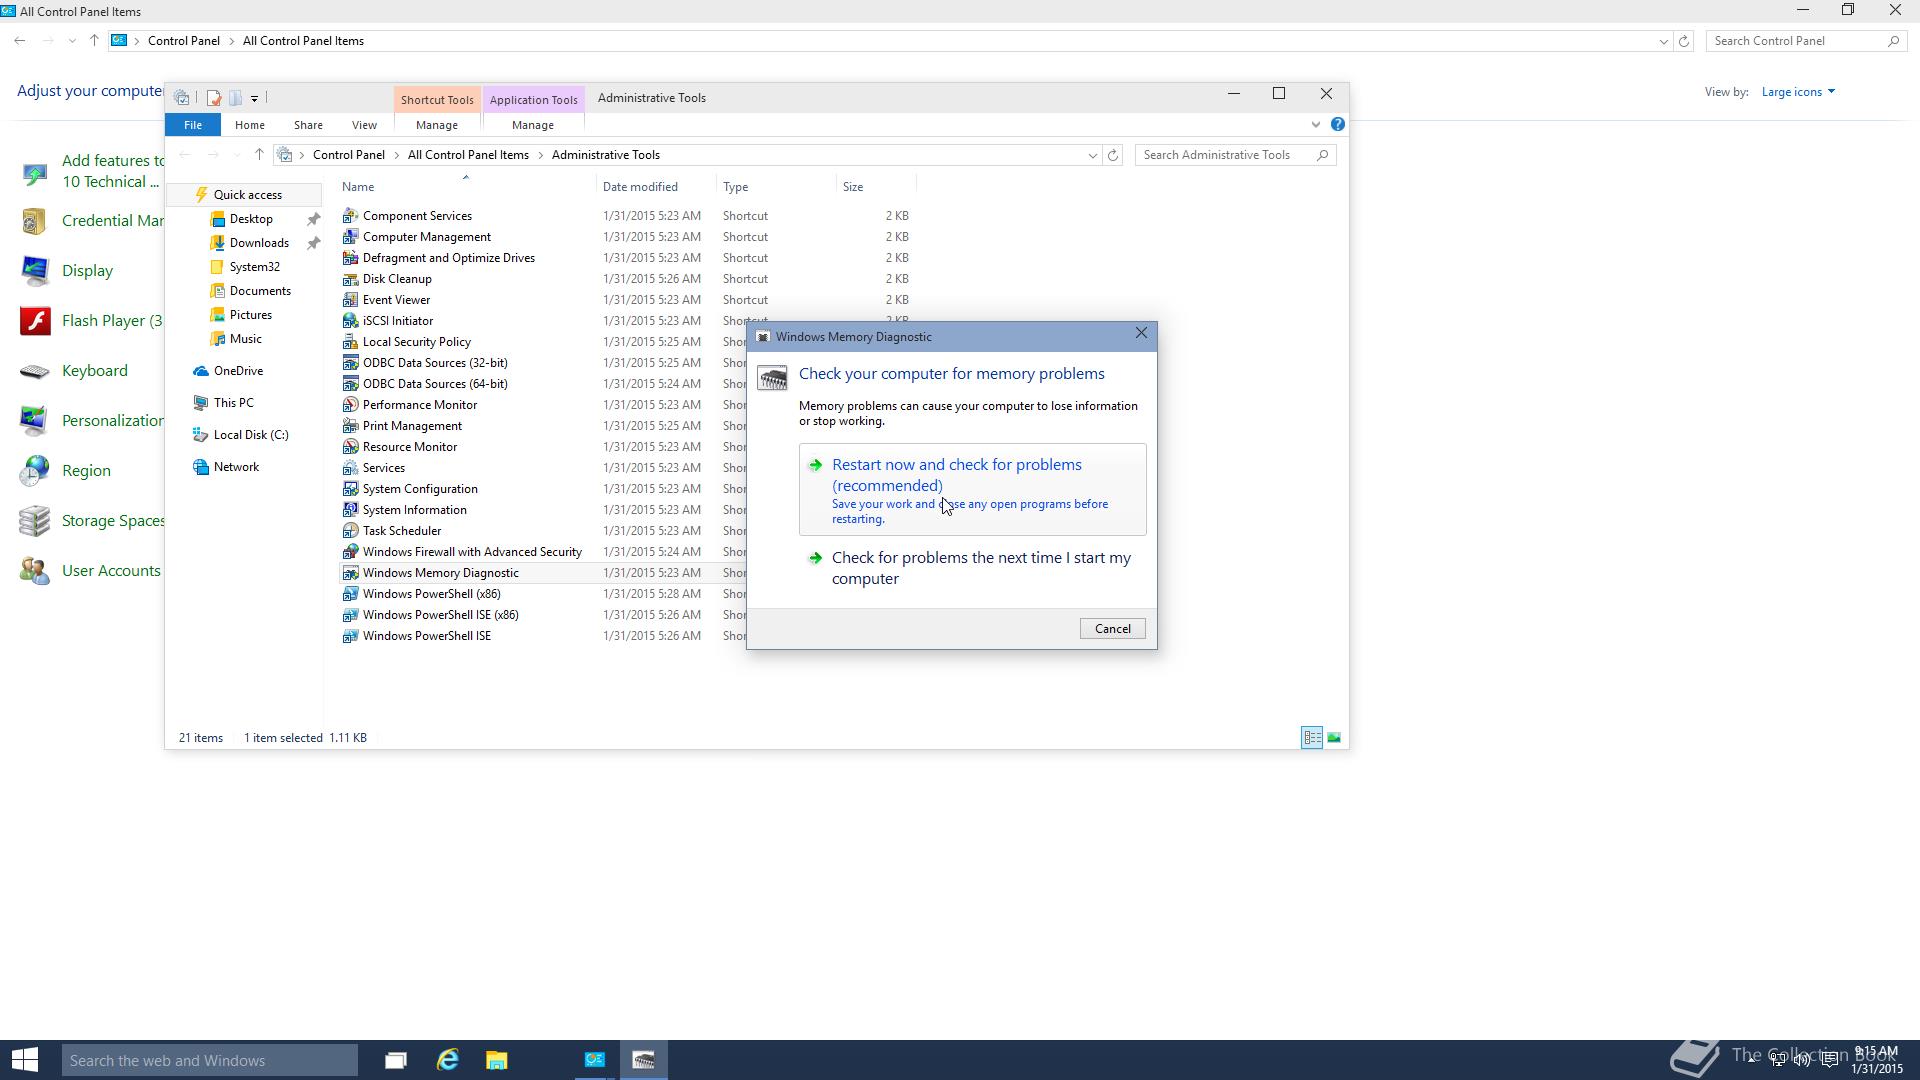Close the Windows Memory Diagnostic dialog
The image size is (1920, 1080).
(1141, 334)
